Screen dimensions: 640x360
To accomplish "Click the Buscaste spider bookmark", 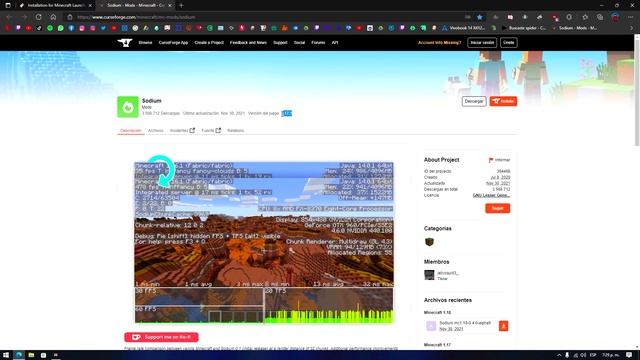I will tap(524, 28).
